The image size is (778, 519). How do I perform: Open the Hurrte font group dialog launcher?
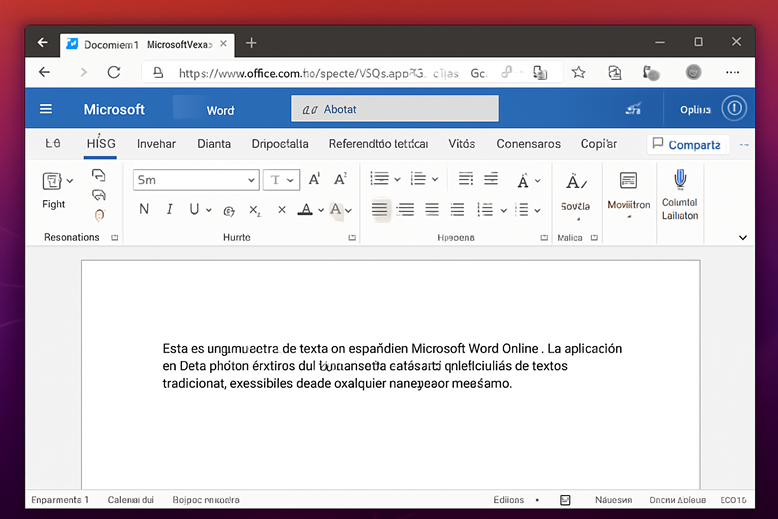click(352, 238)
